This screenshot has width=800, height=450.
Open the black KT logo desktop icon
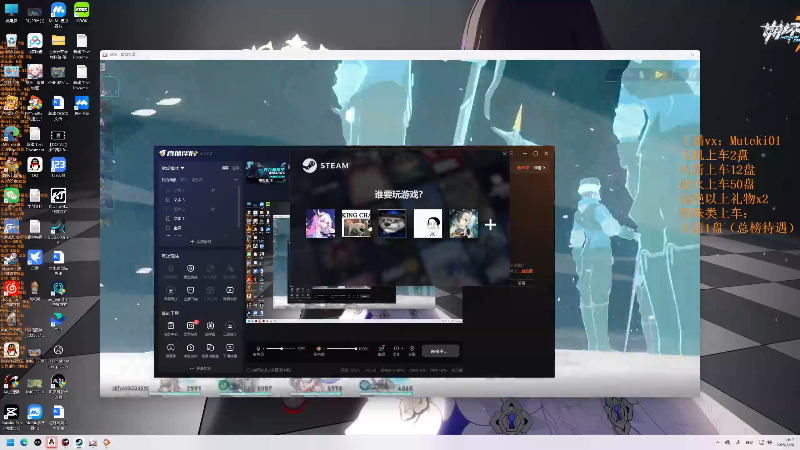pos(58,197)
